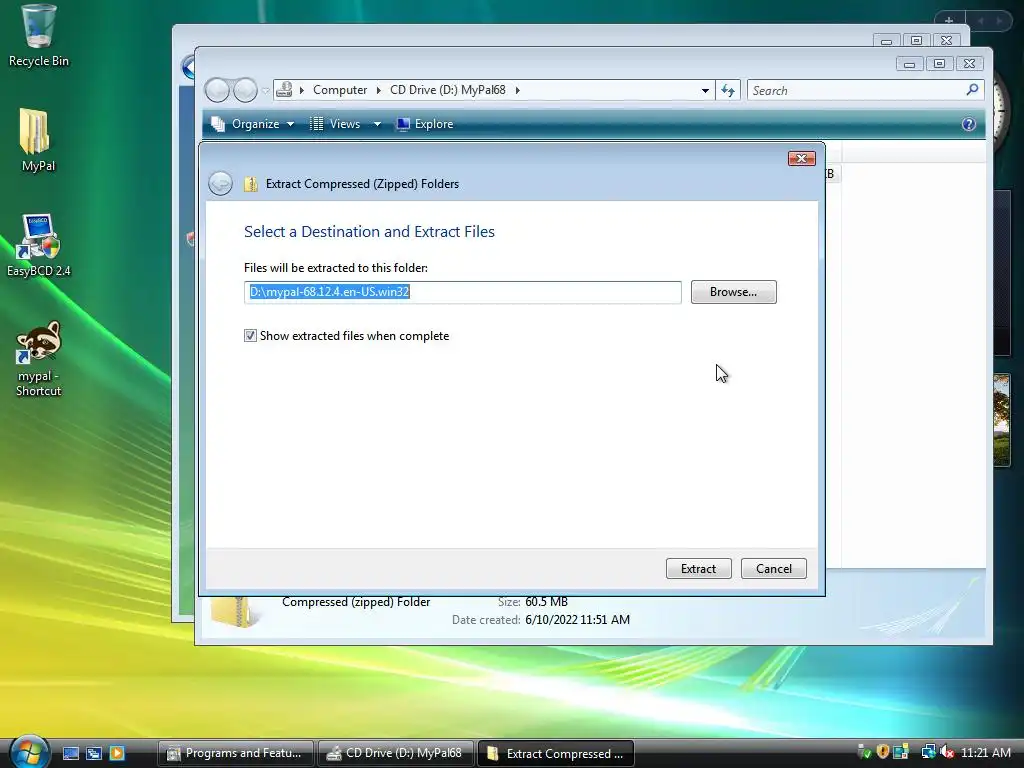This screenshot has height=768, width=1024.
Task: Open the Views dropdown arrow
Action: (377, 124)
